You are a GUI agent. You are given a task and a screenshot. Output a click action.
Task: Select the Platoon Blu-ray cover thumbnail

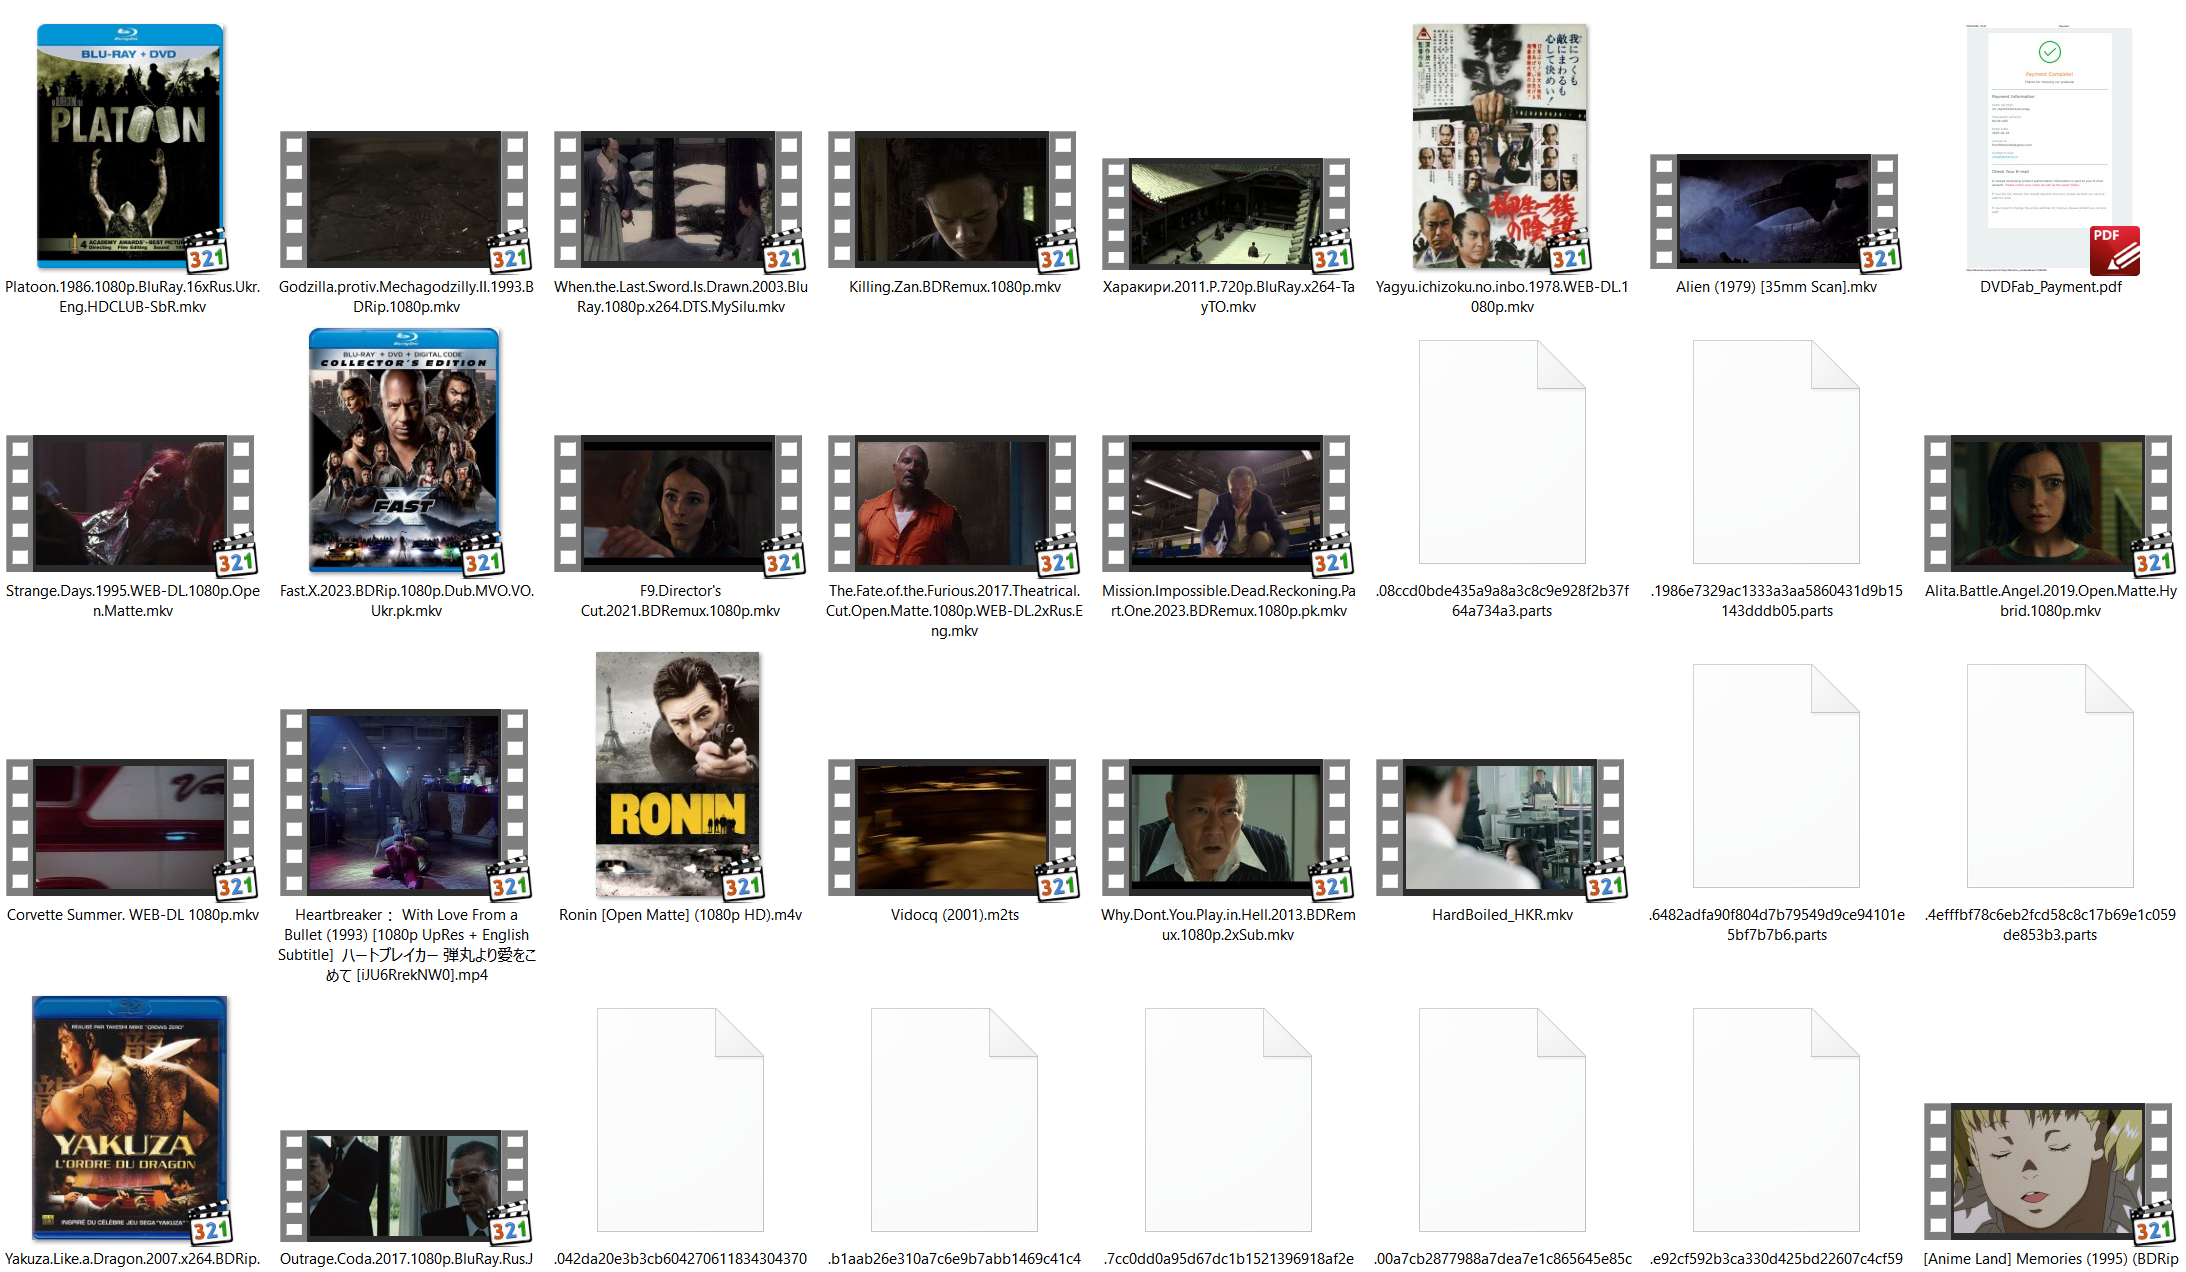click(x=131, y=147)
